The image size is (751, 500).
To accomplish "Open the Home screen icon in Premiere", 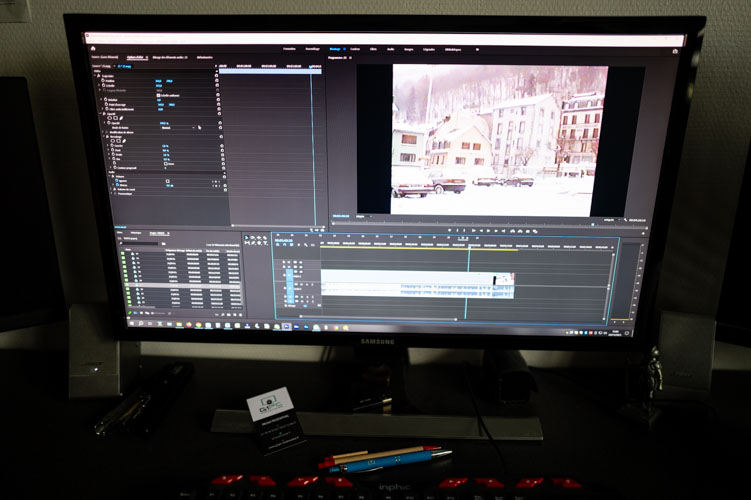I will (93, 48).
